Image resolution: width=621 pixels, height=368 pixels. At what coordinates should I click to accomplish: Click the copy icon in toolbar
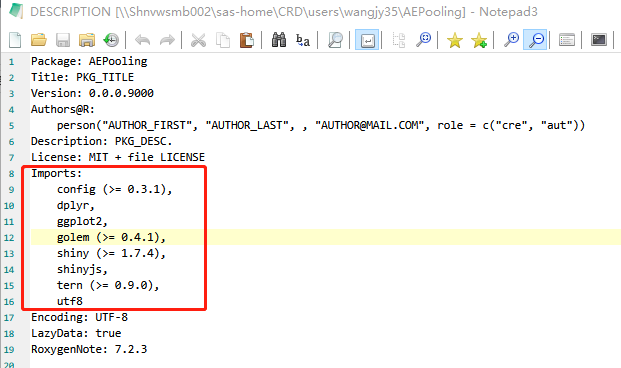coord(223,40)
